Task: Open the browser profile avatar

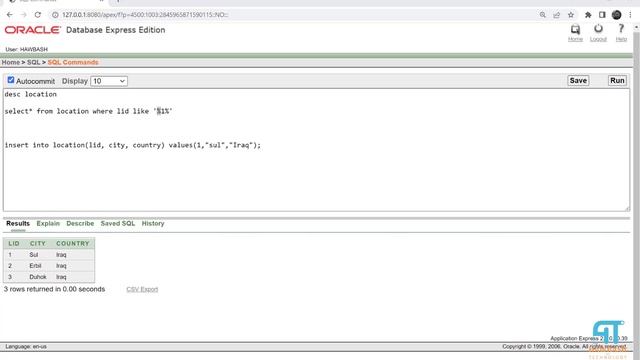Action: [x=616, y=15]
